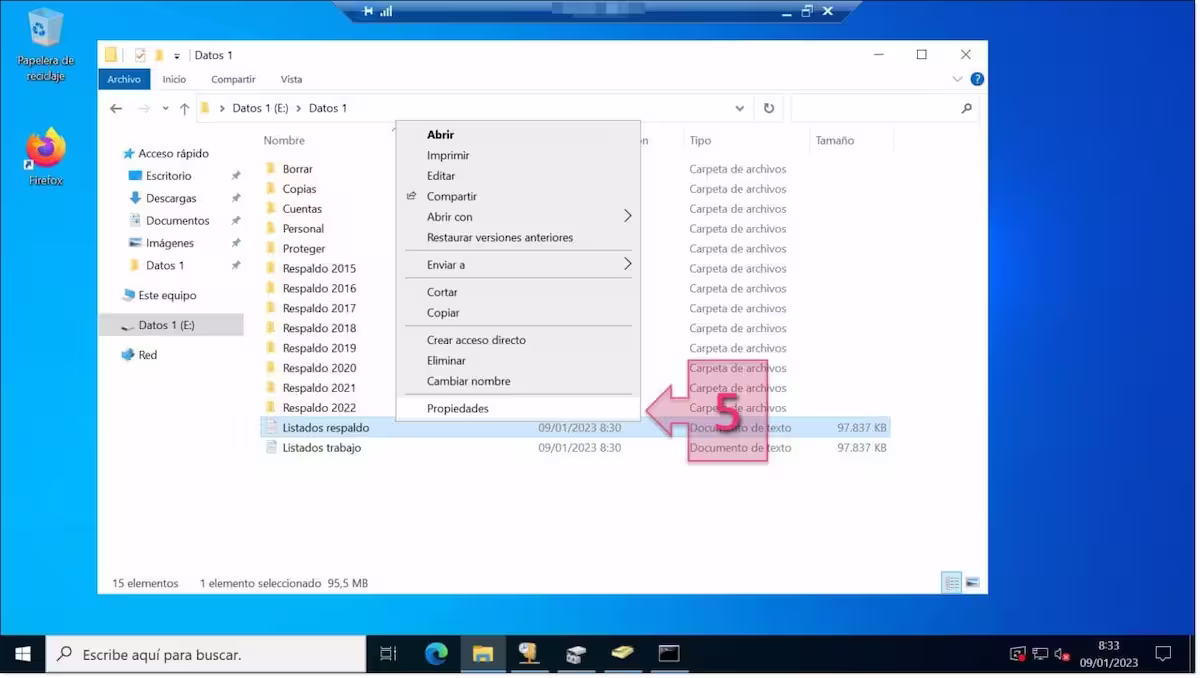
Task: Open Propiedades from the context menu
Action: pos(517,409)
